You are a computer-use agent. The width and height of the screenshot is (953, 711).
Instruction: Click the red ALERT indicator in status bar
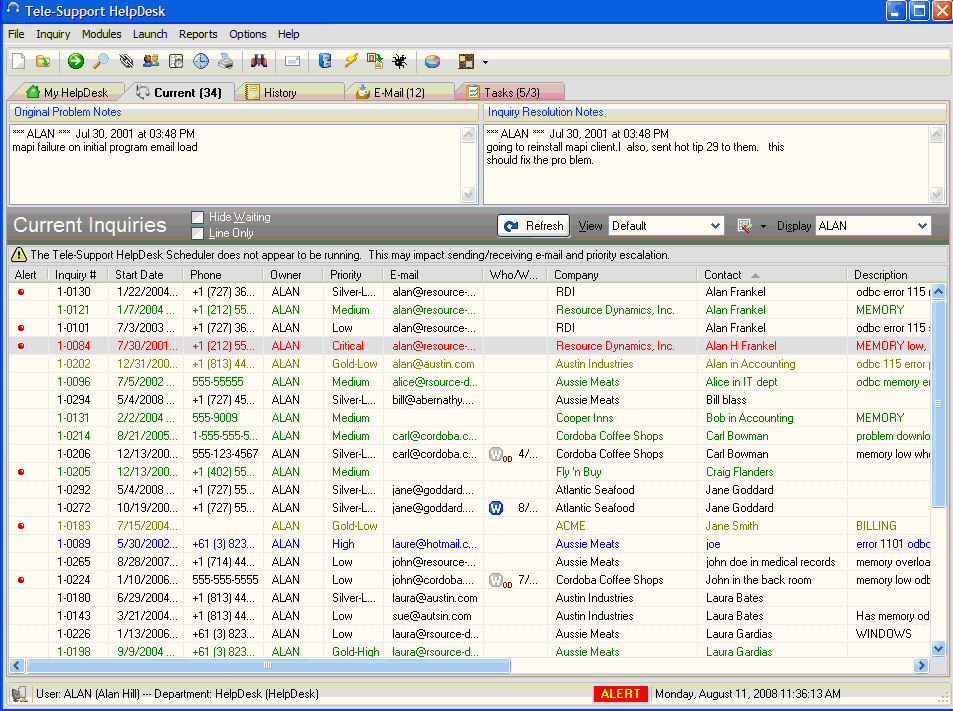[620, 694]
